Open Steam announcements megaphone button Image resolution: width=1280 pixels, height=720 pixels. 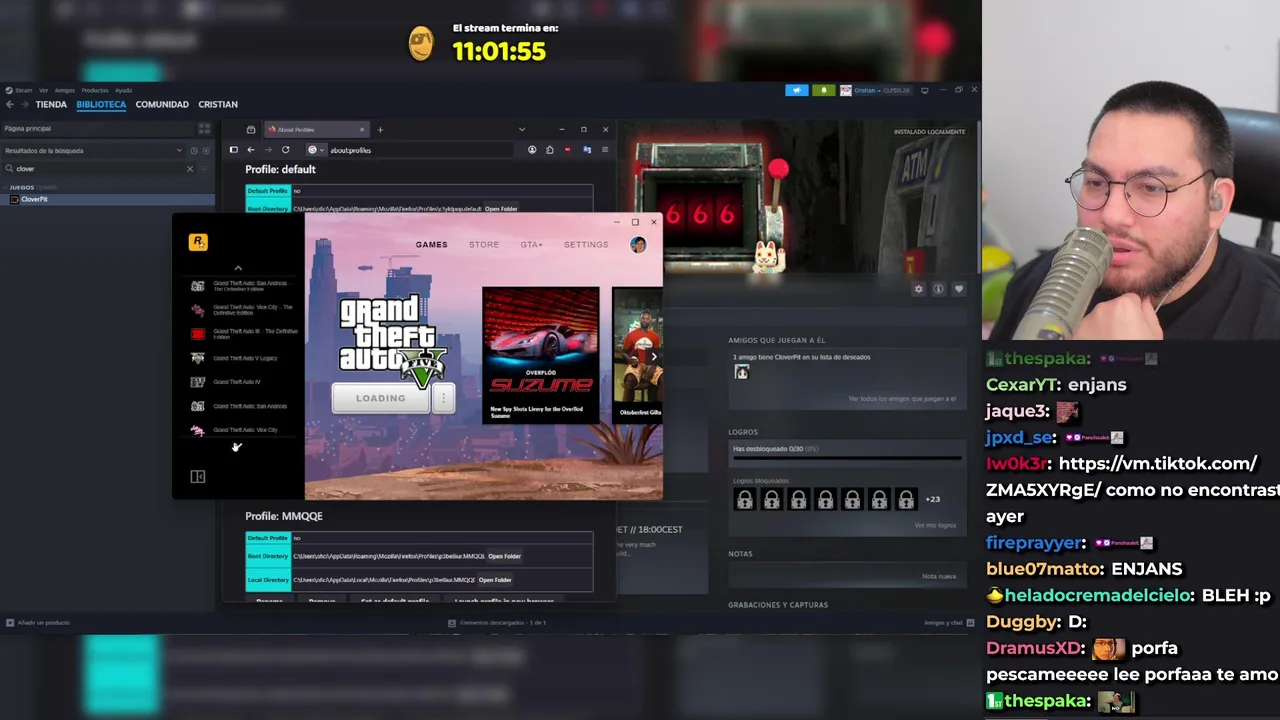coord(796,90)
